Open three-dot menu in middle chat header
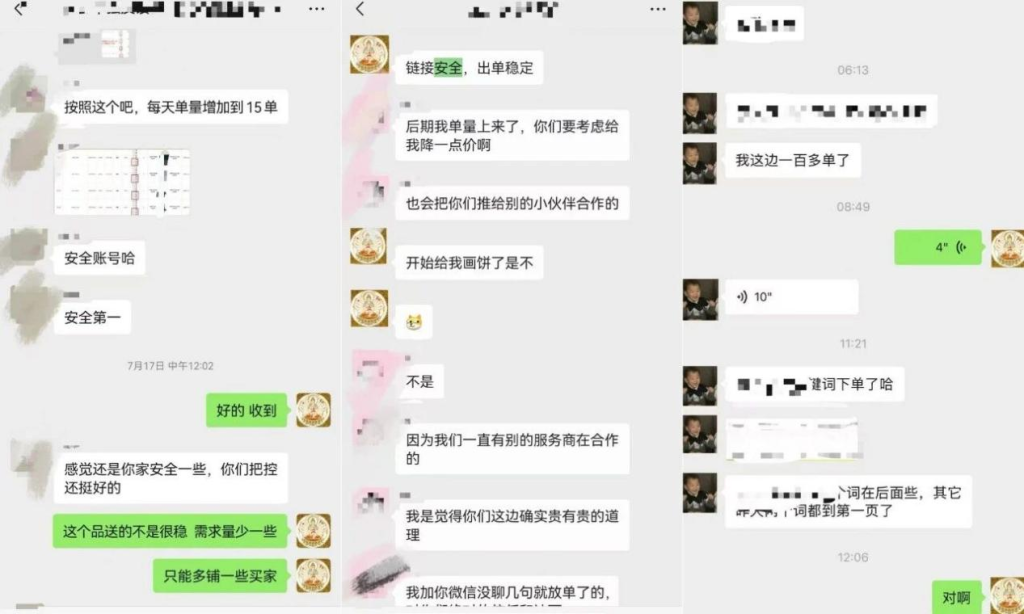 click(658, 9)
